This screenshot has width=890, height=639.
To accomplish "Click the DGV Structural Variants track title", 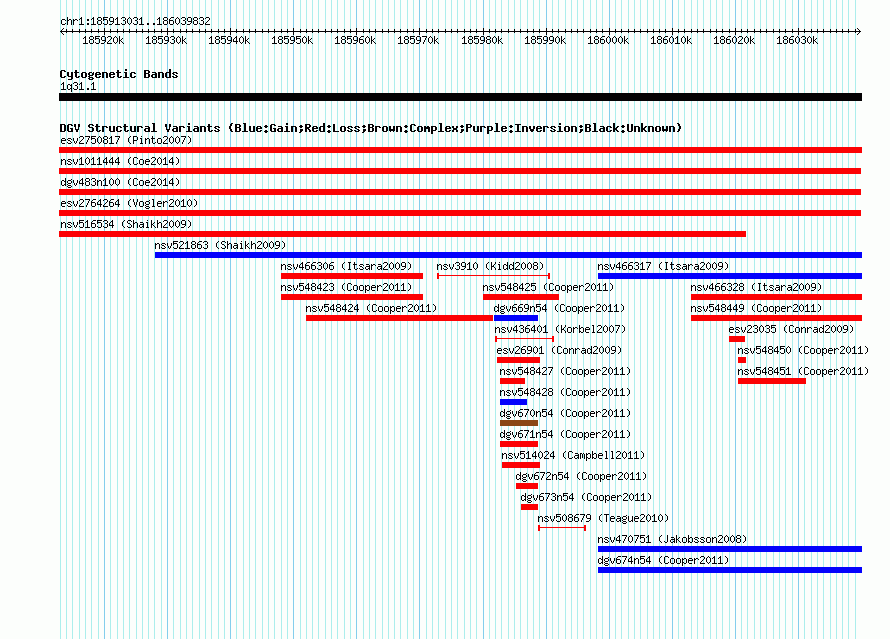I will tap(371, 128).
